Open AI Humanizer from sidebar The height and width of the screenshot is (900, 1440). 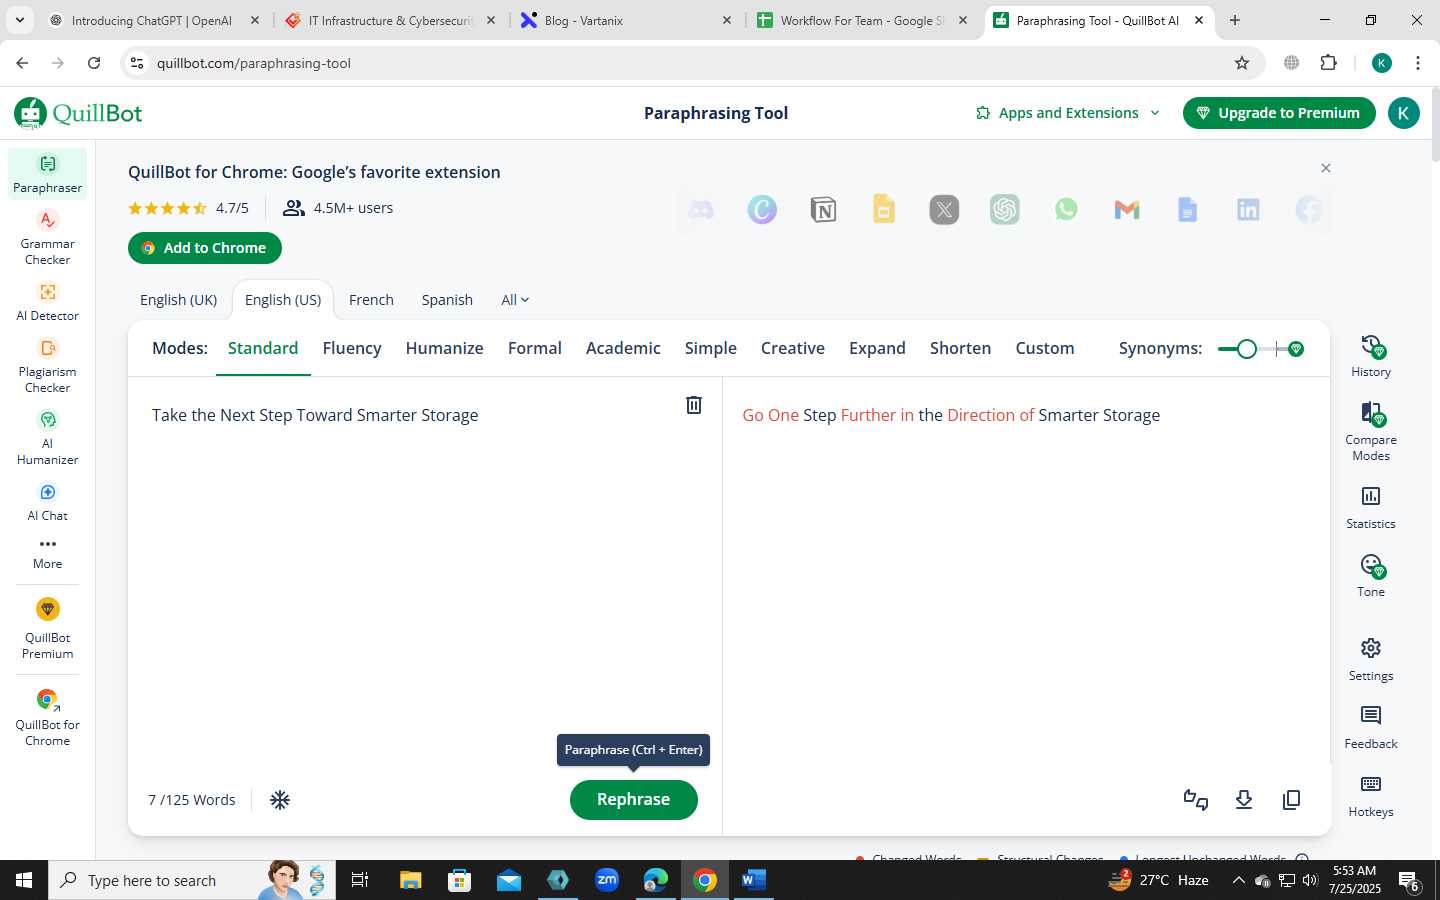coord(47,437)
